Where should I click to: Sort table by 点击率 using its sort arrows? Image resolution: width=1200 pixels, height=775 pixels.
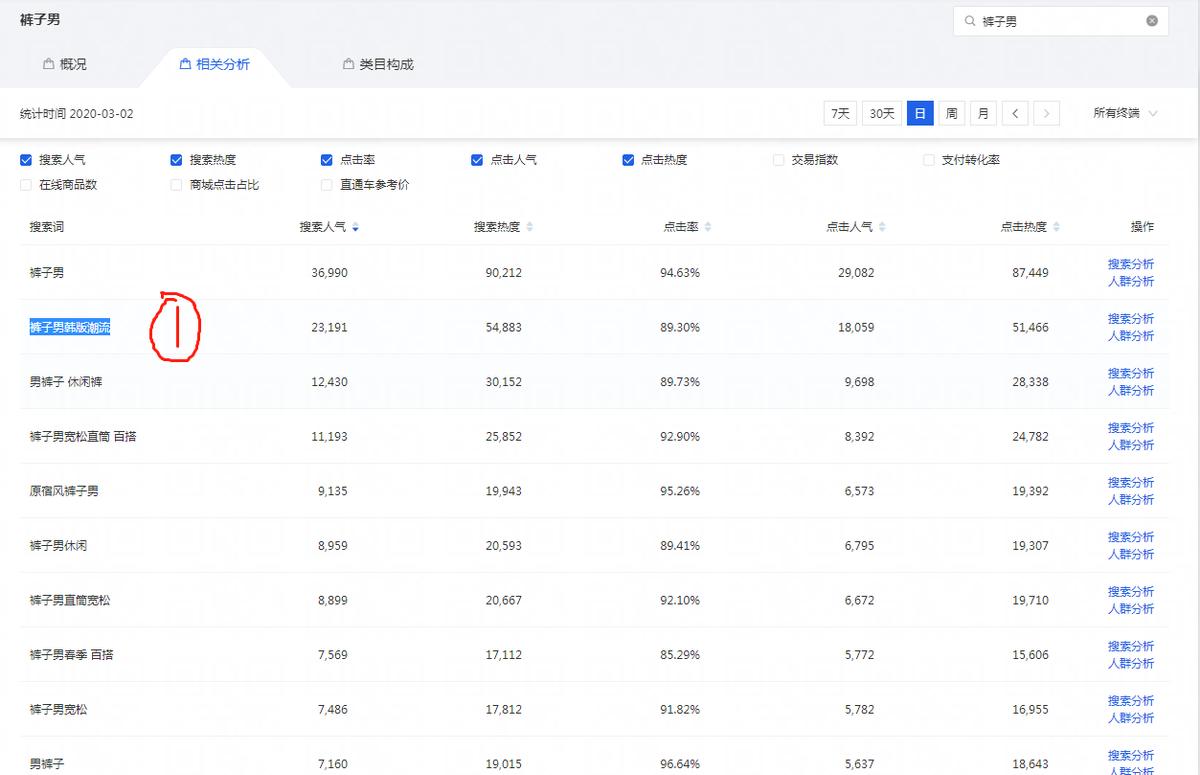pyautogui.click(x=706, y=226)
